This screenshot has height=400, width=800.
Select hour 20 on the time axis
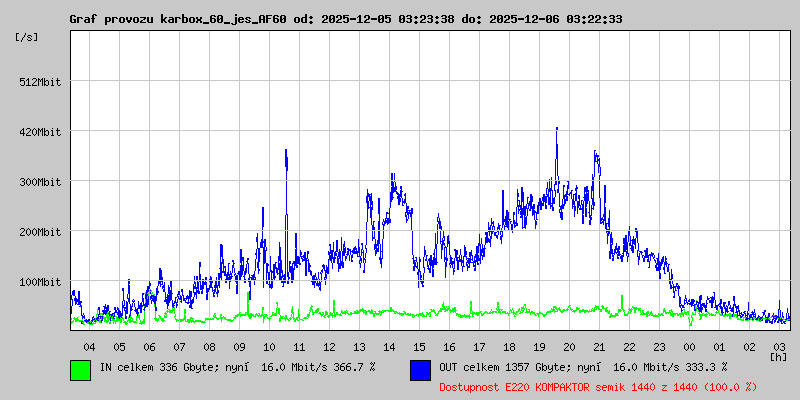point(569,346)
